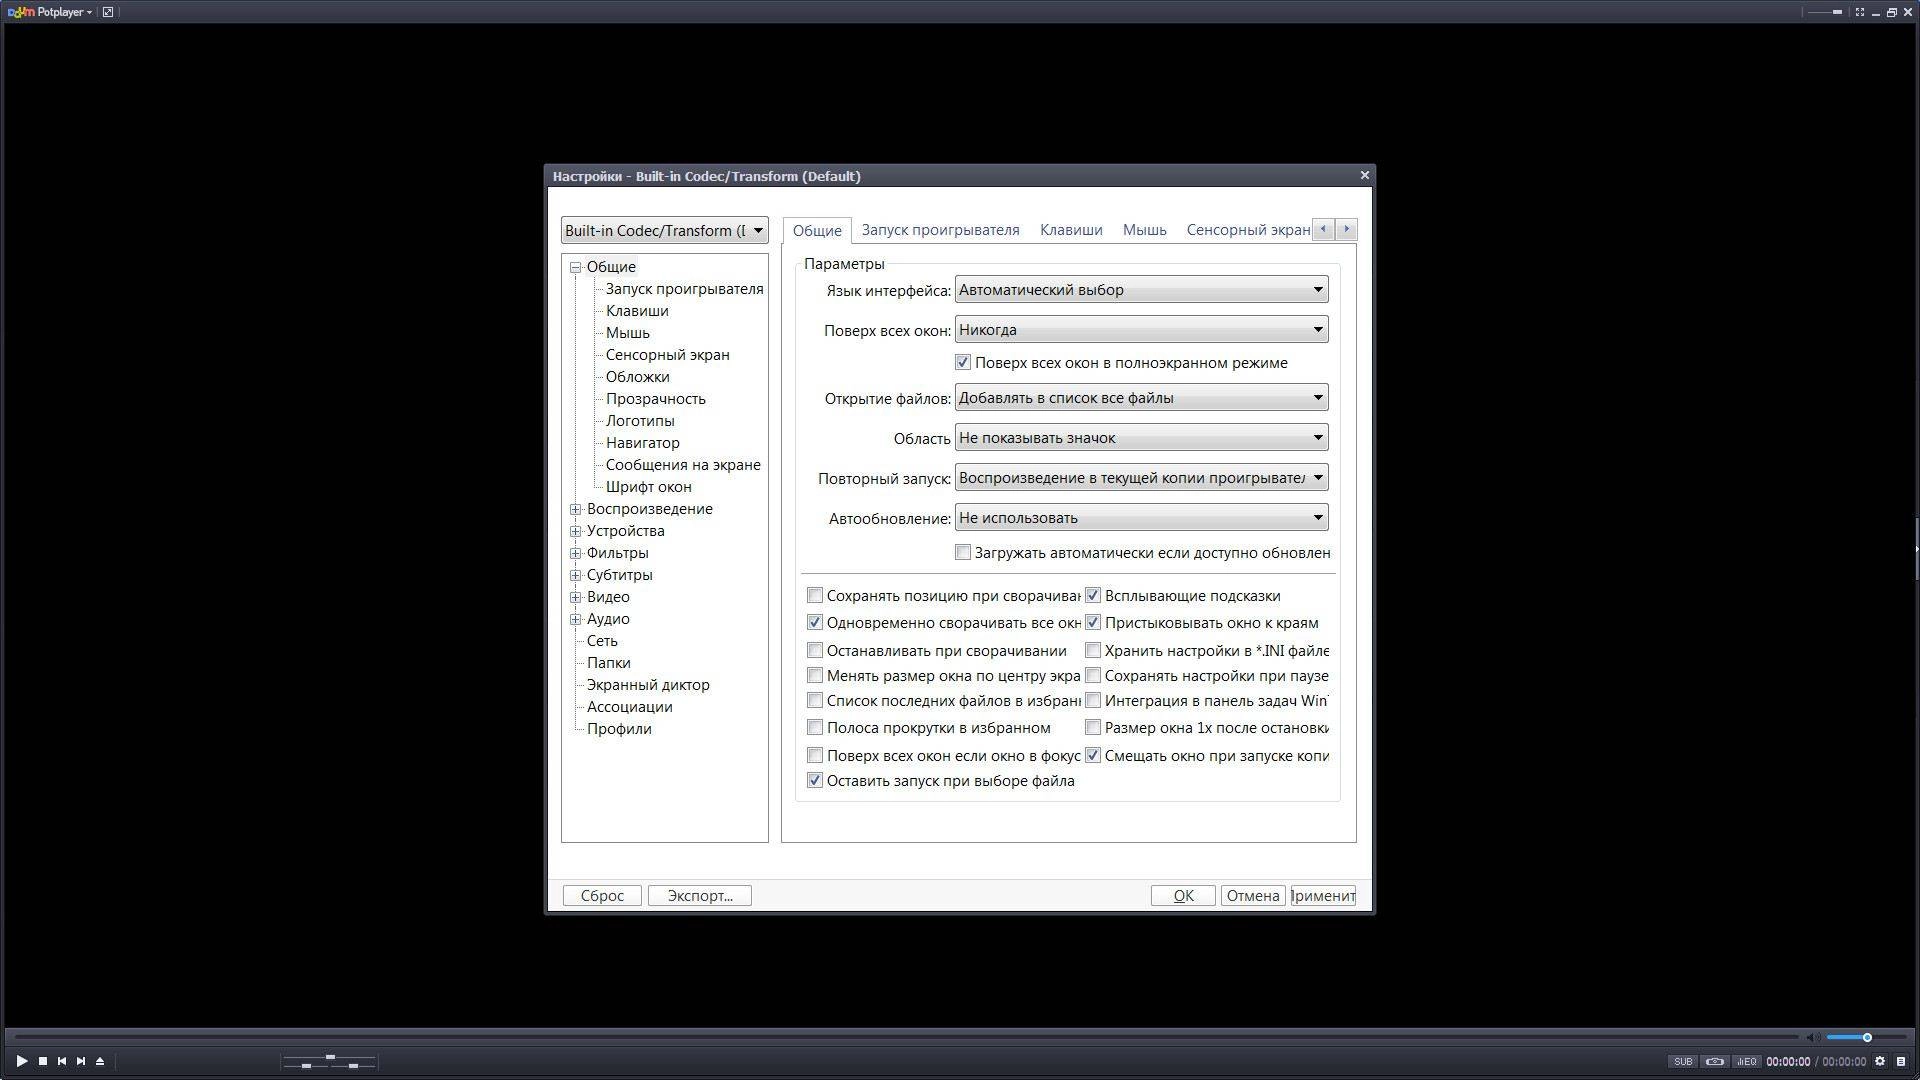Open the EQ equalizer button
Screen dimensions: 1920x1080
point(1747,1062)
